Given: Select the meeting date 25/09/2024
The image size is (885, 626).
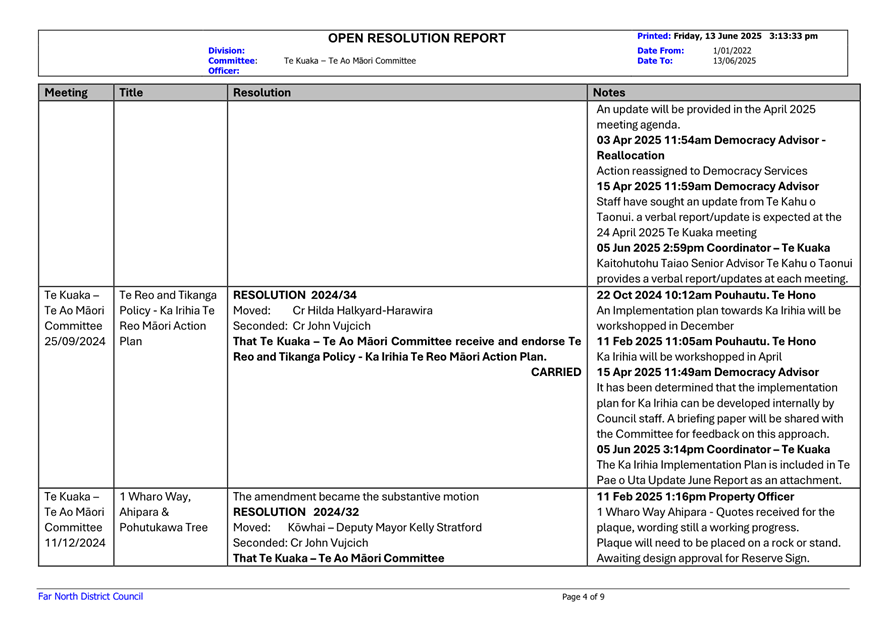Looking at the screenshot, I should pos(75,342).
